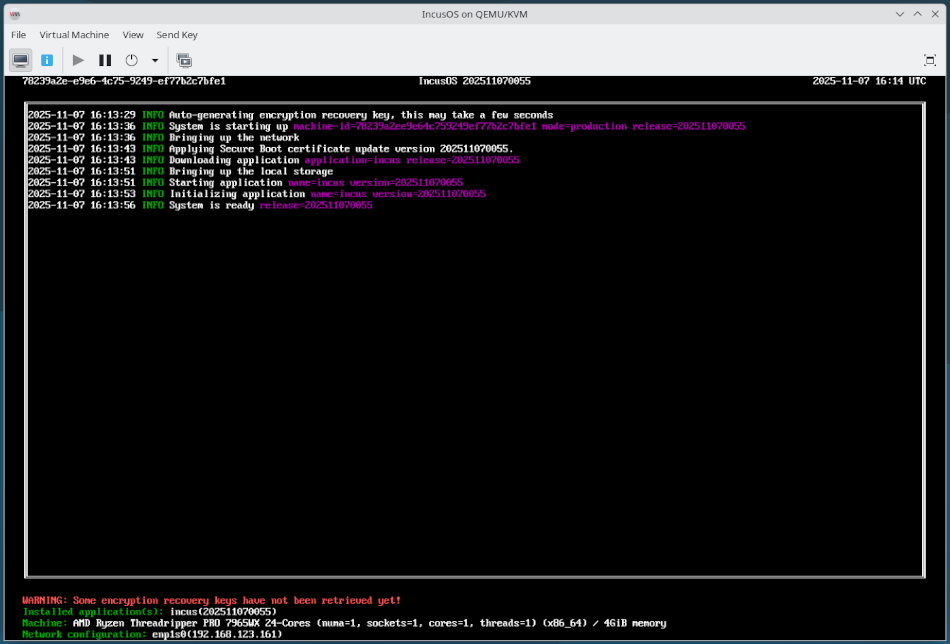Image resolution: width=950 pixels, height=644 pixels.
Task: Enter fullscreen console mode
Action: tap(927, 59)
